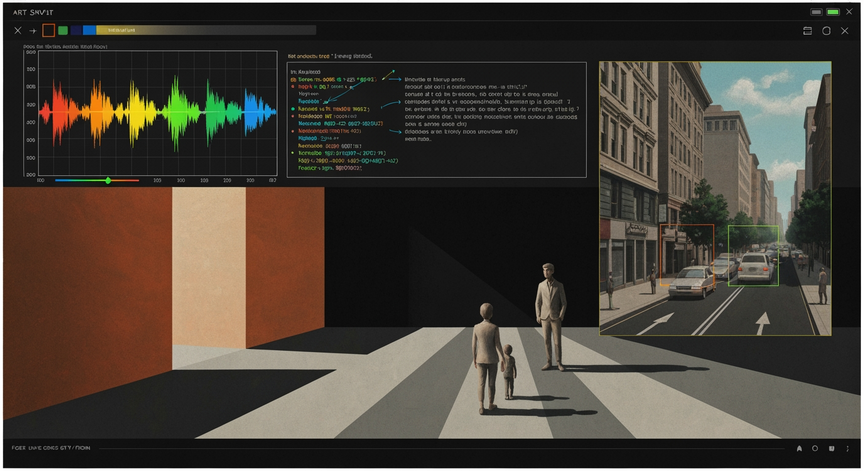This screenshot has width=864, height=471.
Task: Open the city street image preview
Action: coord(715,198)
